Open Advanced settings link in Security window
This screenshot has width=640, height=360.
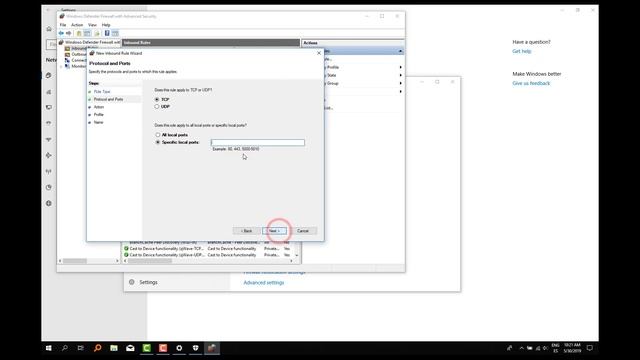pyautogui.click(x=264, y=282)
